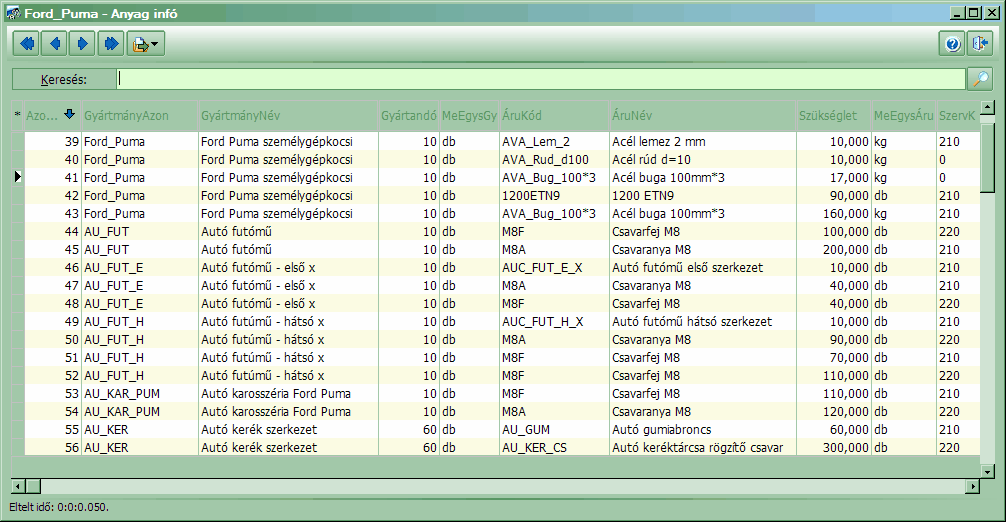Close the Anyag infó window
The height and width of the screenshot is (522, 1006).
[x=991, y=13]
